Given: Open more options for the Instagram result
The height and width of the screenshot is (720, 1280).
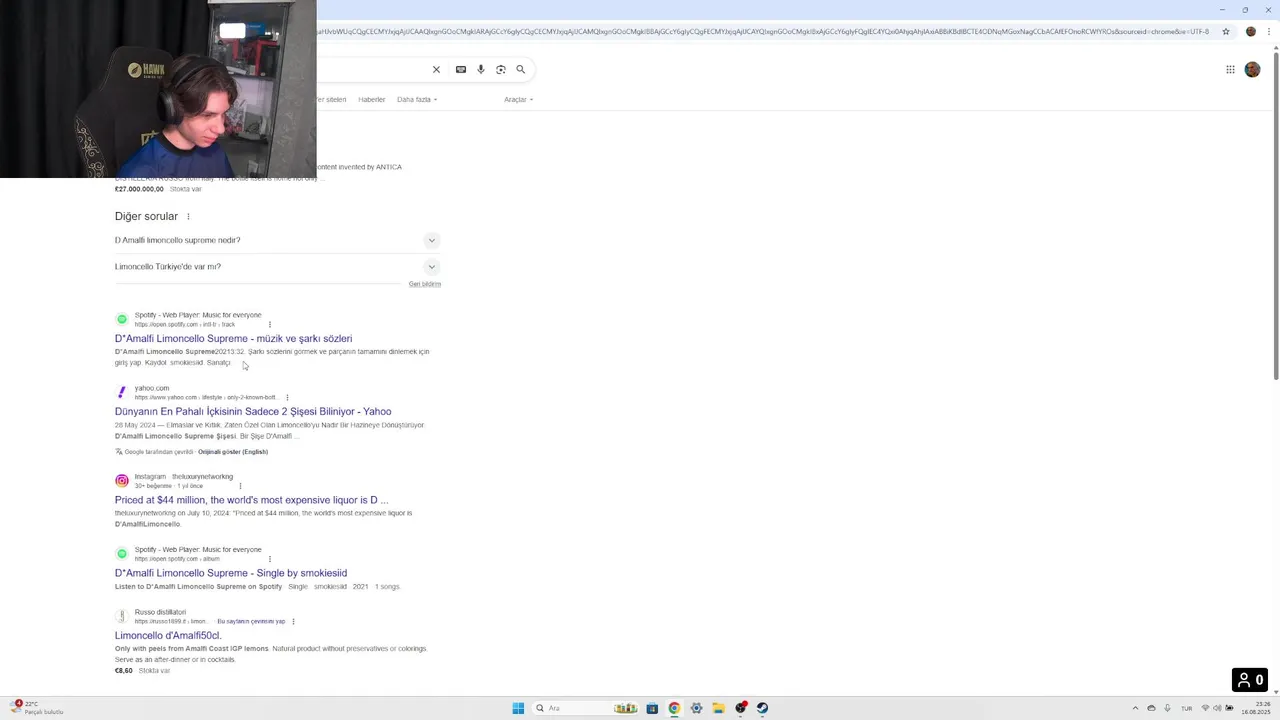Looking at the screenshot, I should coord(240,486).
